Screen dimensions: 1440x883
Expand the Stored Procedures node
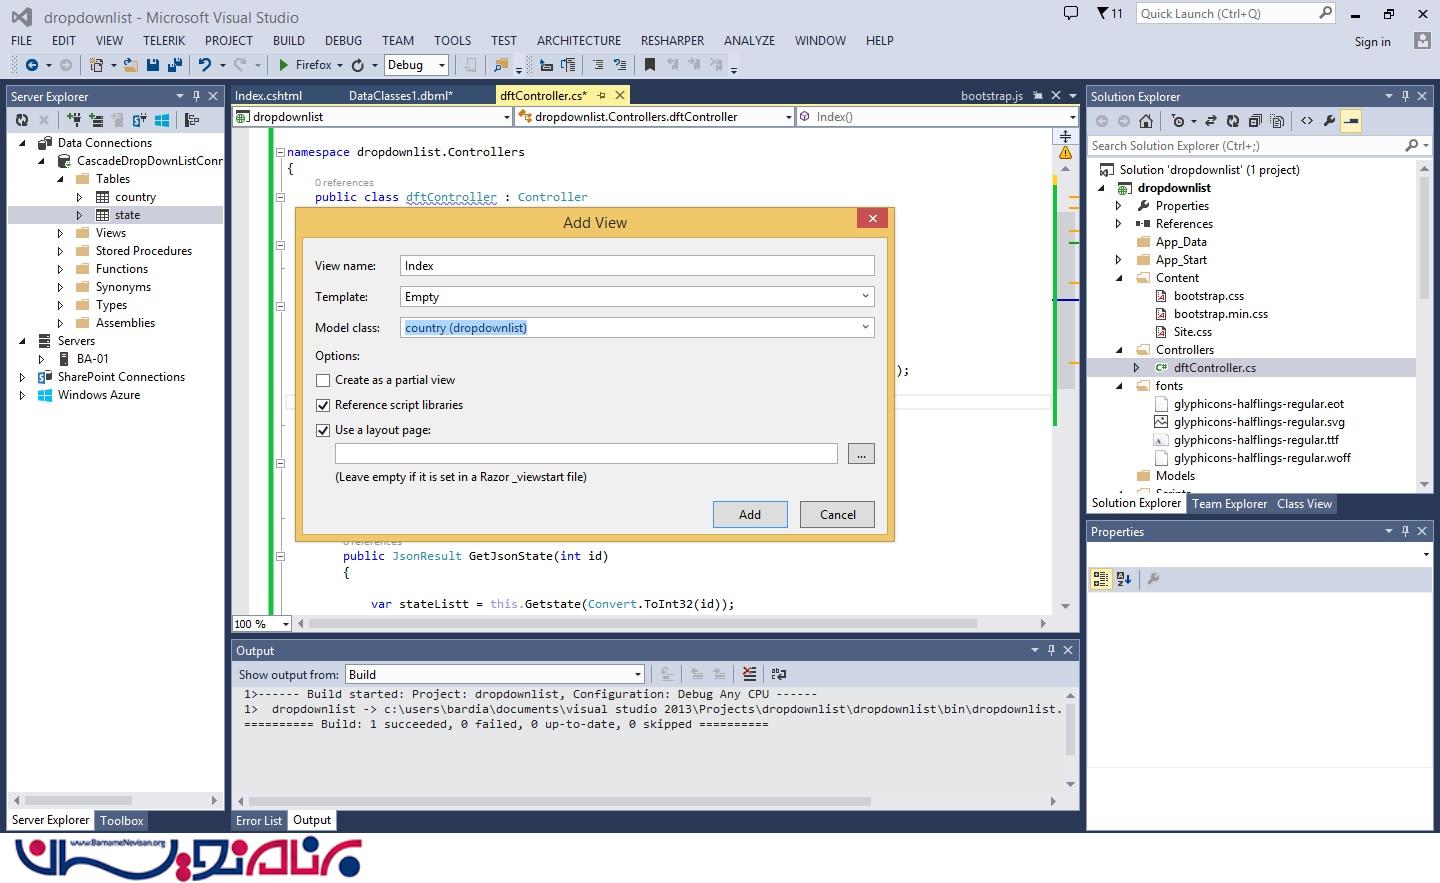(60, 251)
